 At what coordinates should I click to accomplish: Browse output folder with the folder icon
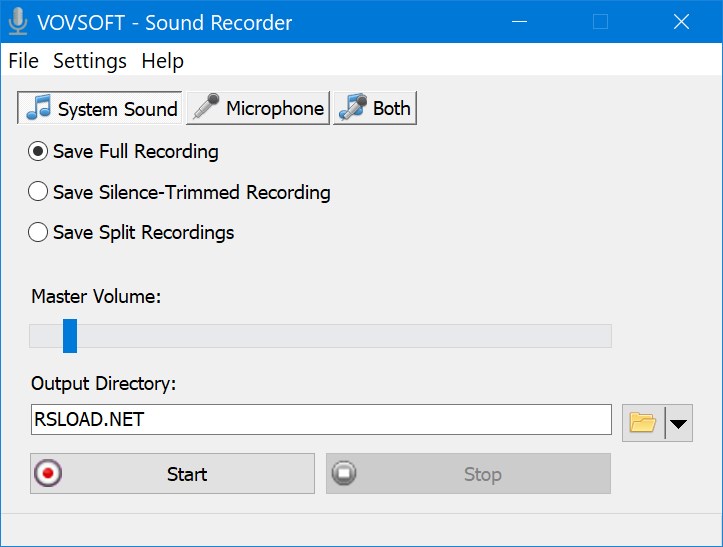tap(642, 423)
